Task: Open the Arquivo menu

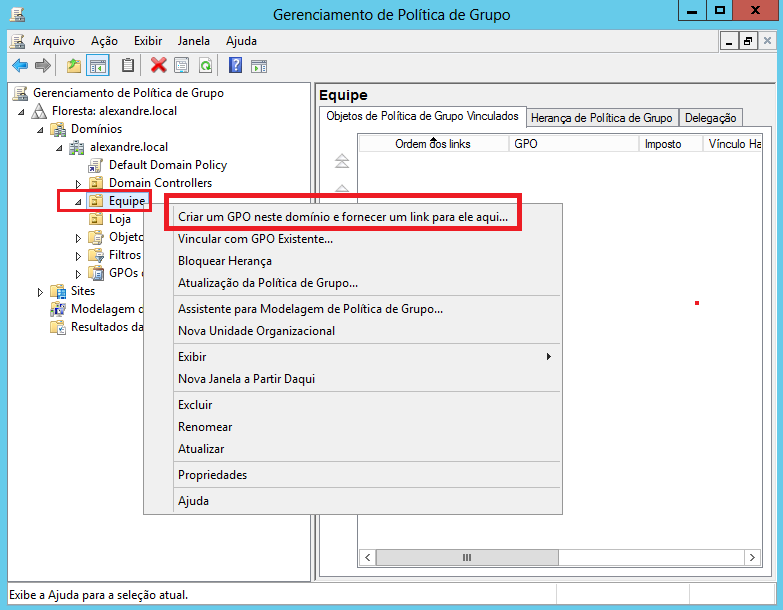Action: (x=54, y=41)
